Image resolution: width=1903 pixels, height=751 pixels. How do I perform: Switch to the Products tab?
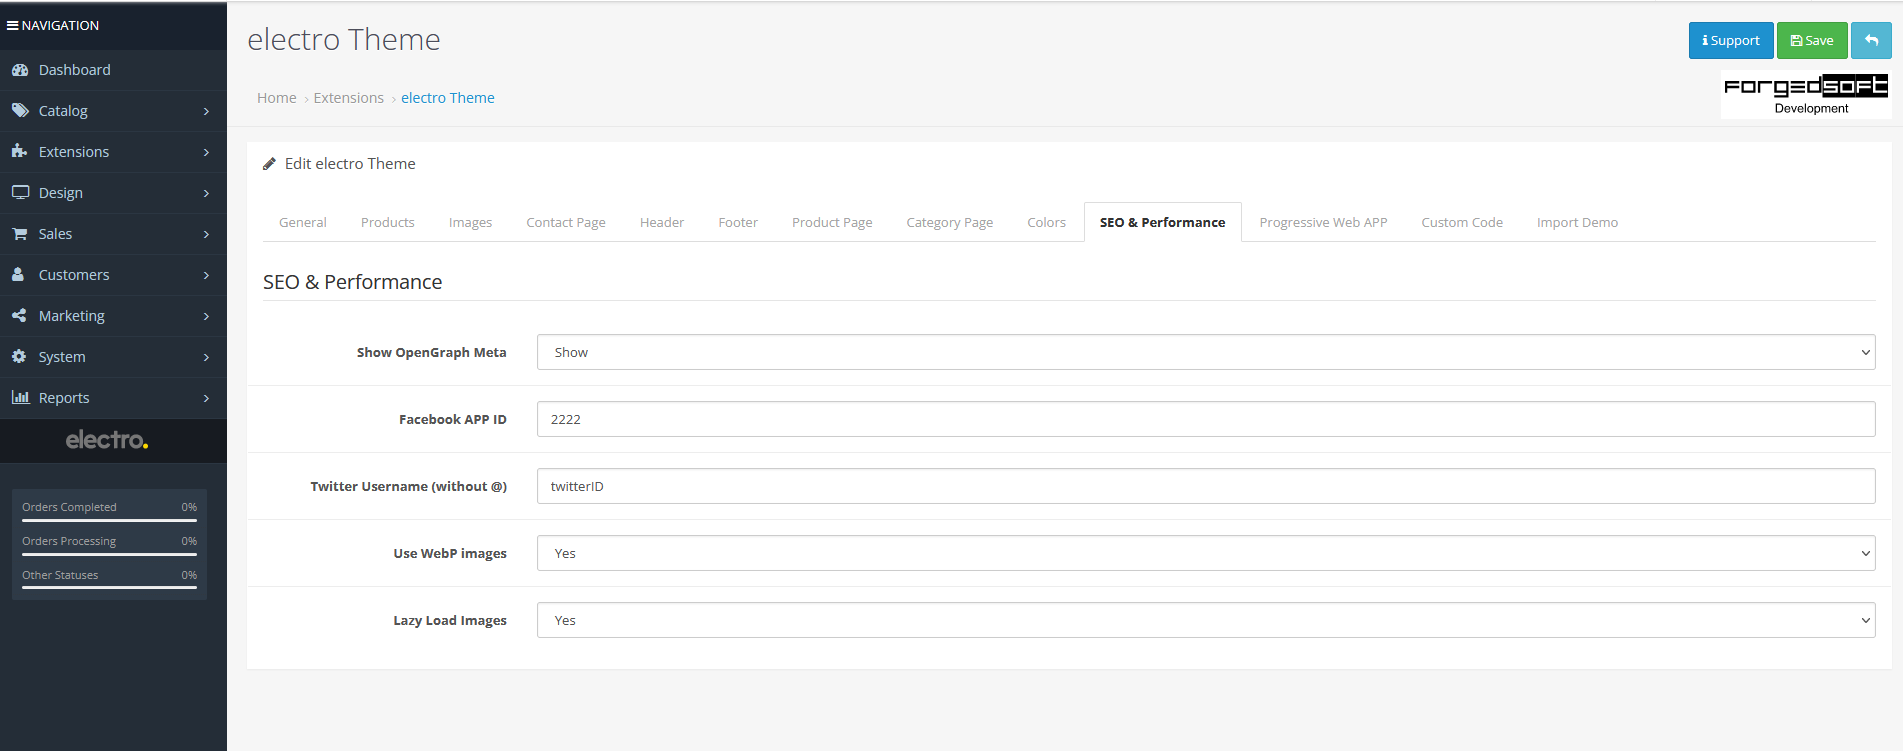[388, 222]
